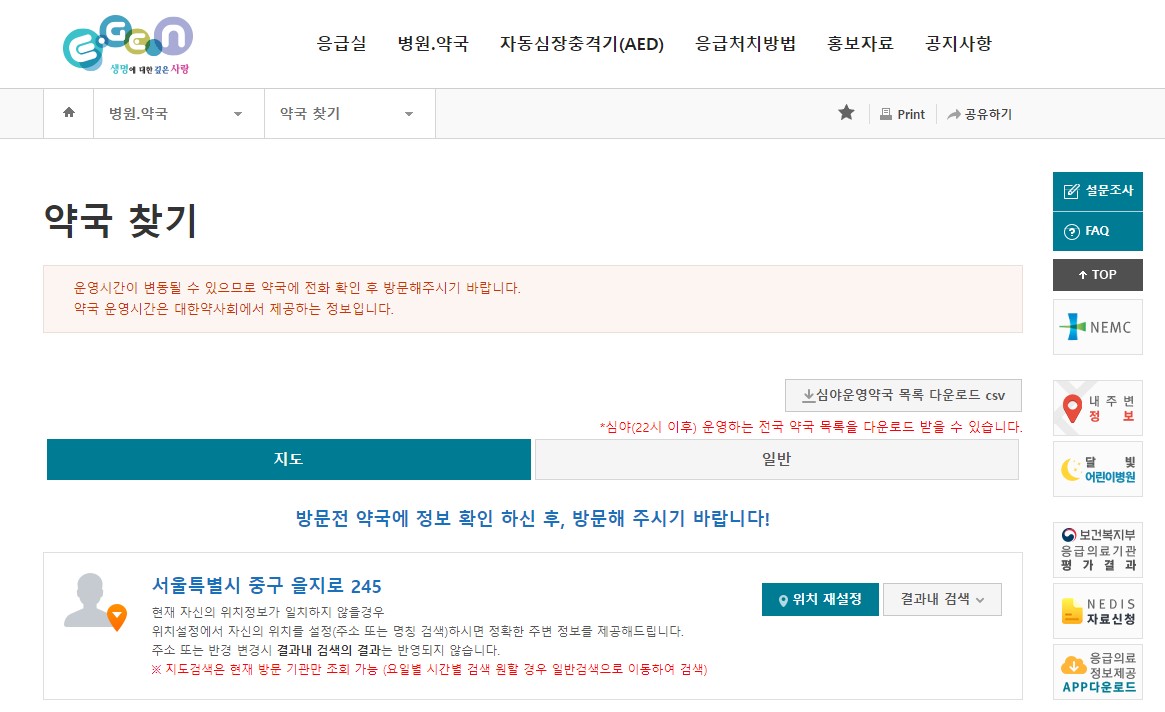Jump to top using the TOP icon

[x=1097, y=275]
